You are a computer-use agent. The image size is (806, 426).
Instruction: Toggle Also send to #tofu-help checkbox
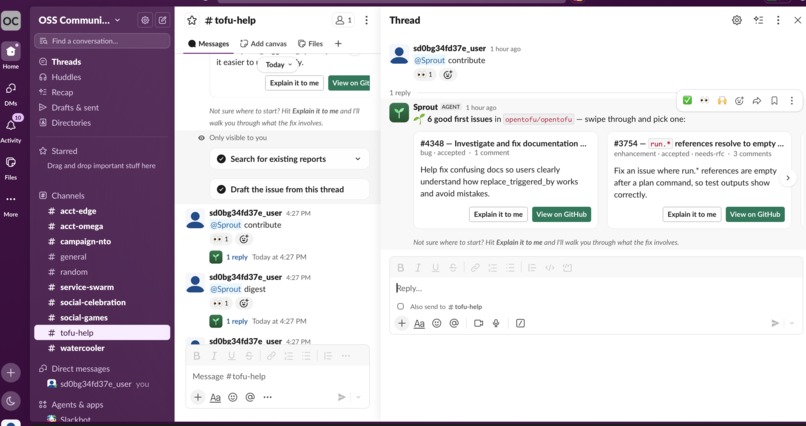(400, 306)
